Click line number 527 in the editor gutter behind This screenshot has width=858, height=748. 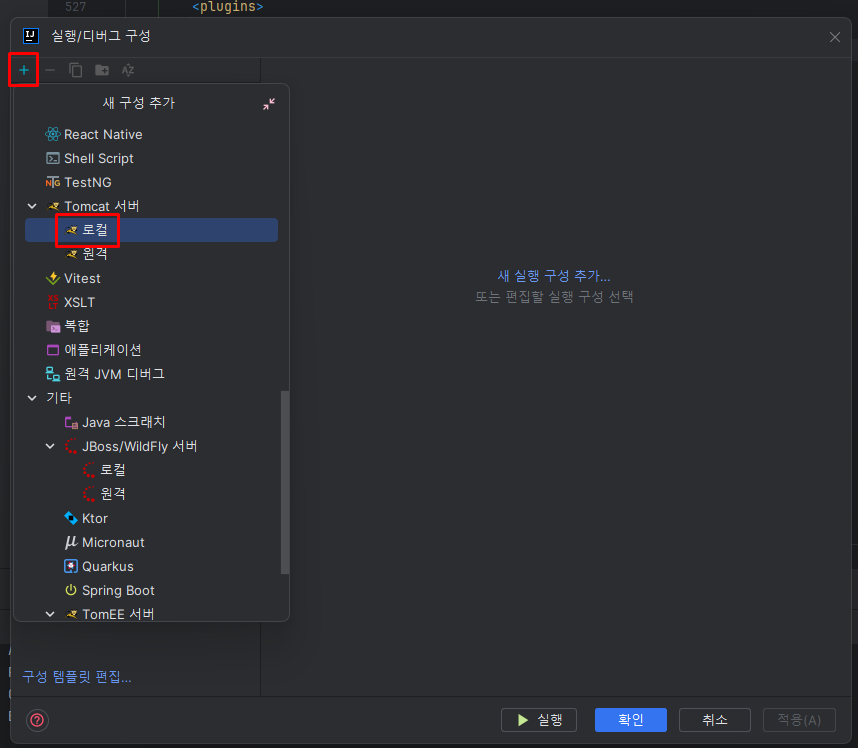point(76,7)
